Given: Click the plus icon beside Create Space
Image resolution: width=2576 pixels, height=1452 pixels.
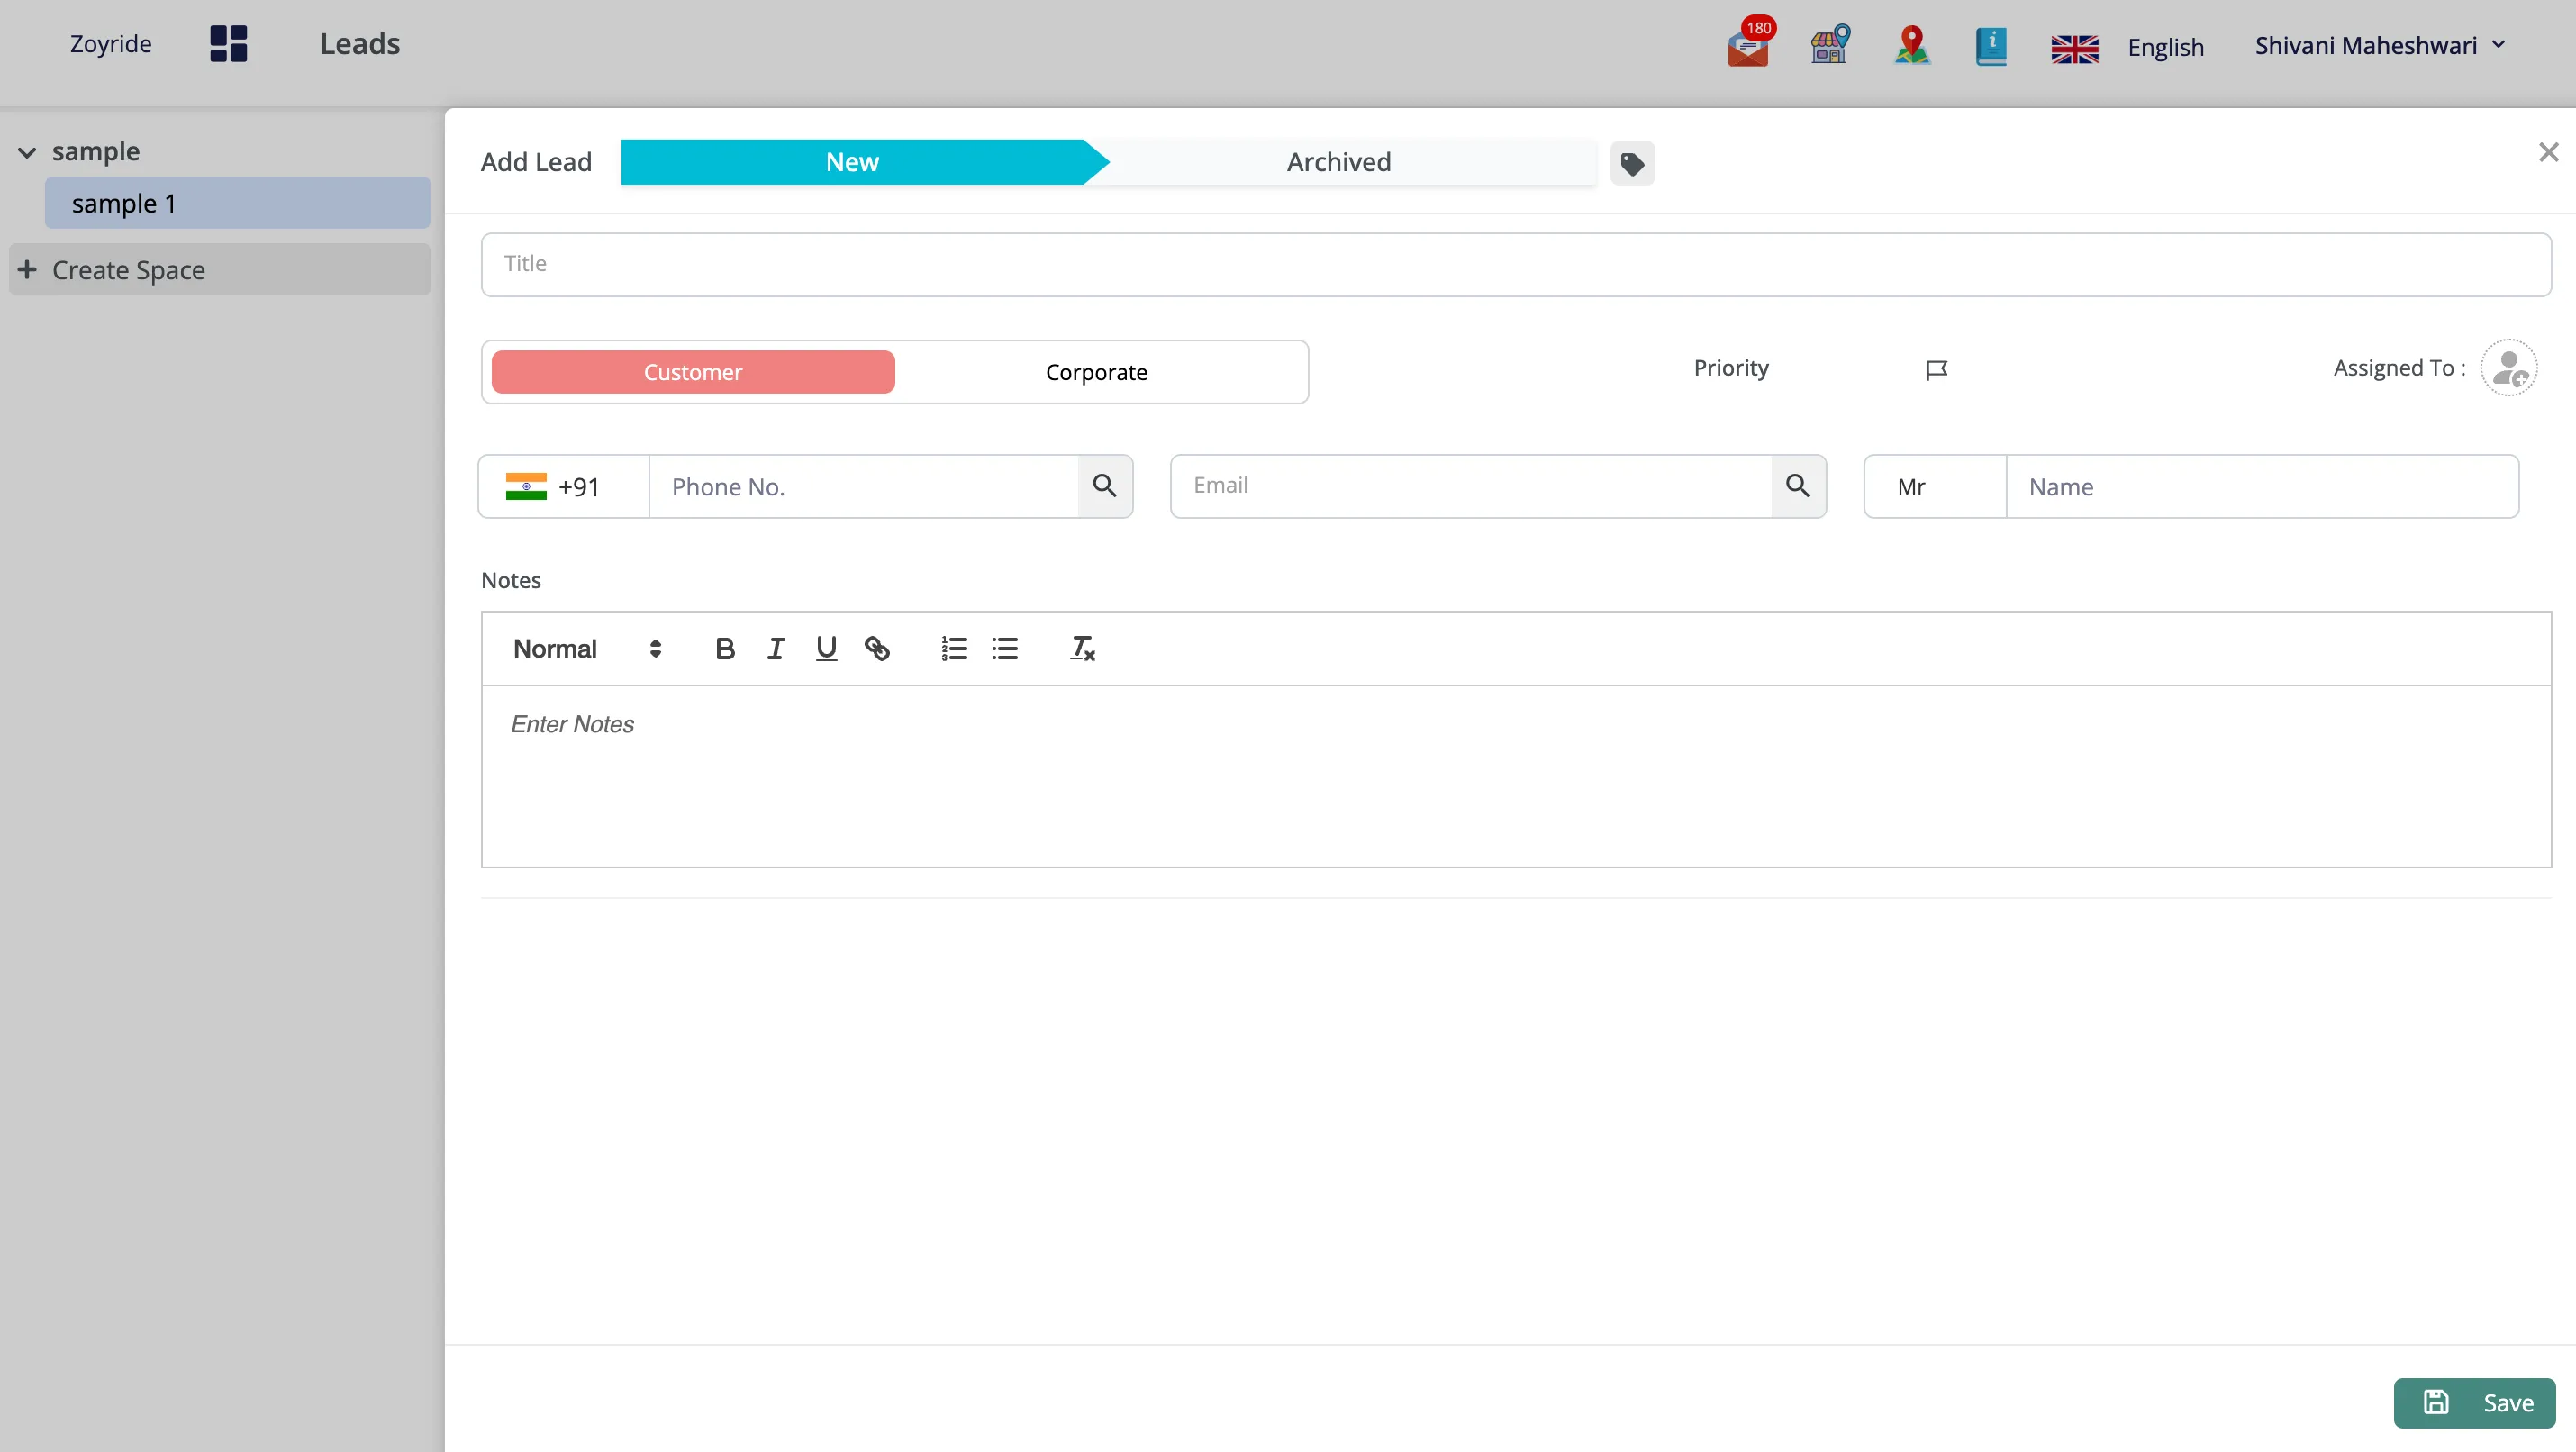Looking at the screenshot, I should [27, 269].
